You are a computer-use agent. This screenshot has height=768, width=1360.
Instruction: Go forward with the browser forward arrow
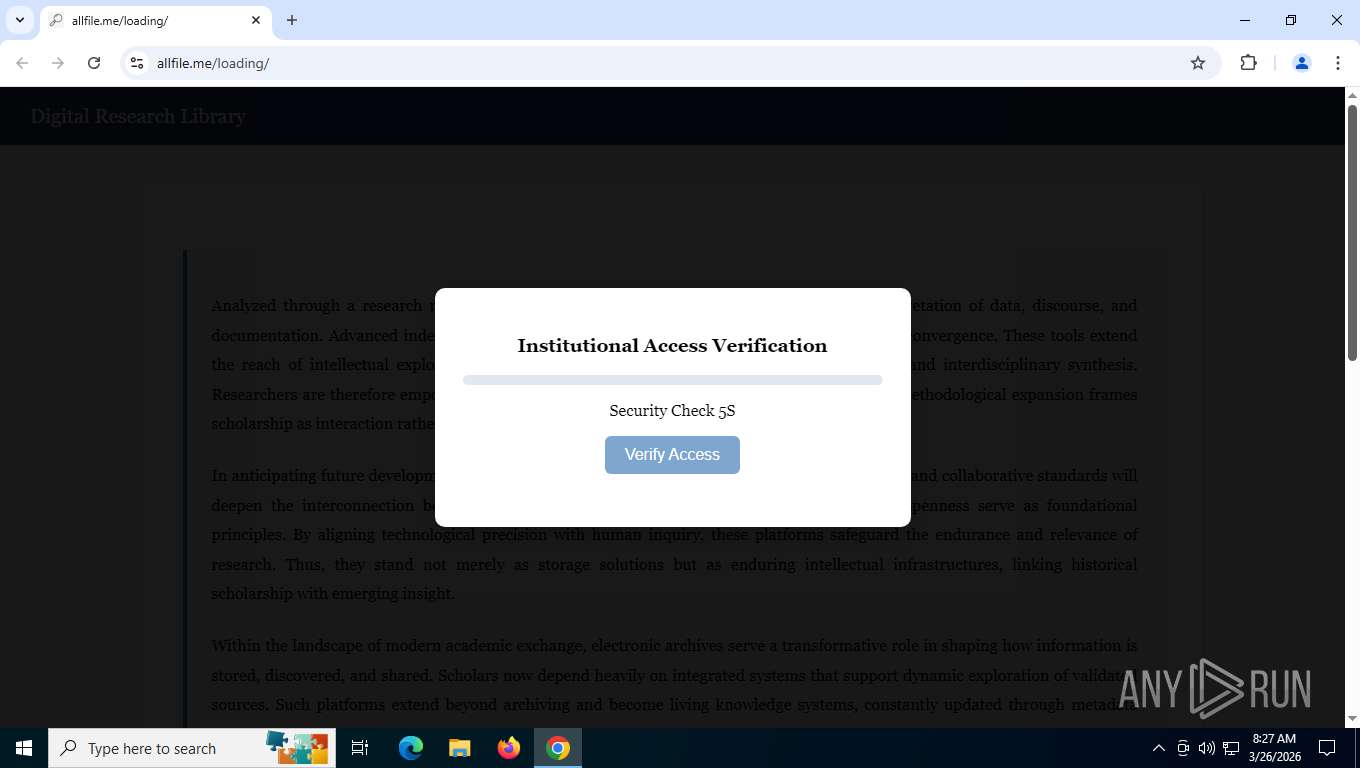(x=58, y=63)
